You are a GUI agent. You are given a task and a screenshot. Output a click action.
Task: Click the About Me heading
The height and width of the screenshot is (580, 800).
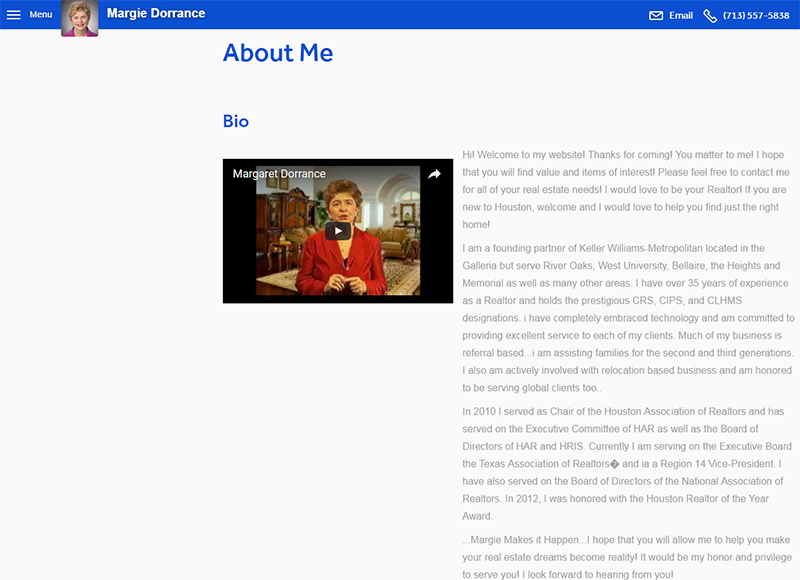click(278, 53)
